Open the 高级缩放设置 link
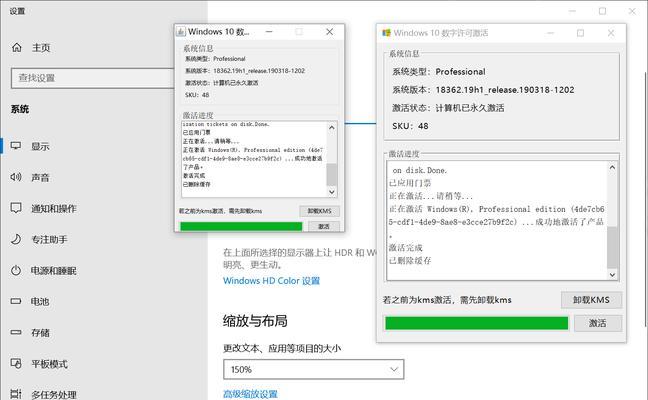This screenshot has height=400, width=648. click(x=250, y=394)
